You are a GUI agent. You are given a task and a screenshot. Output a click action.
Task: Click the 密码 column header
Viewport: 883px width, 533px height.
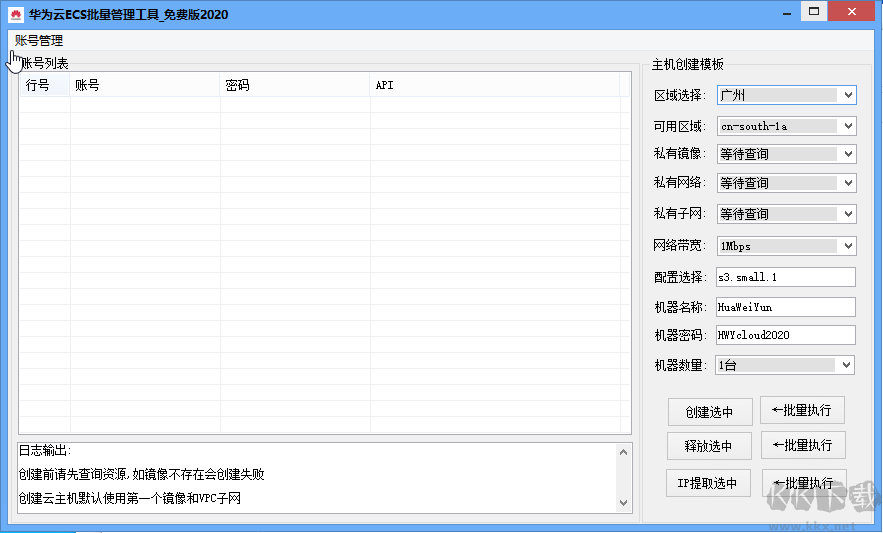pyautogui.click(x=295, y=85)
